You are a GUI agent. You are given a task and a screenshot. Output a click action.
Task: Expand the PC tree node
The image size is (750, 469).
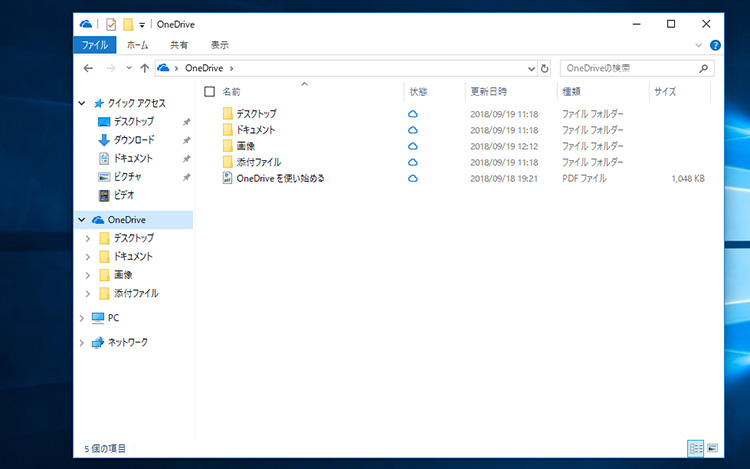click(82, 318)
